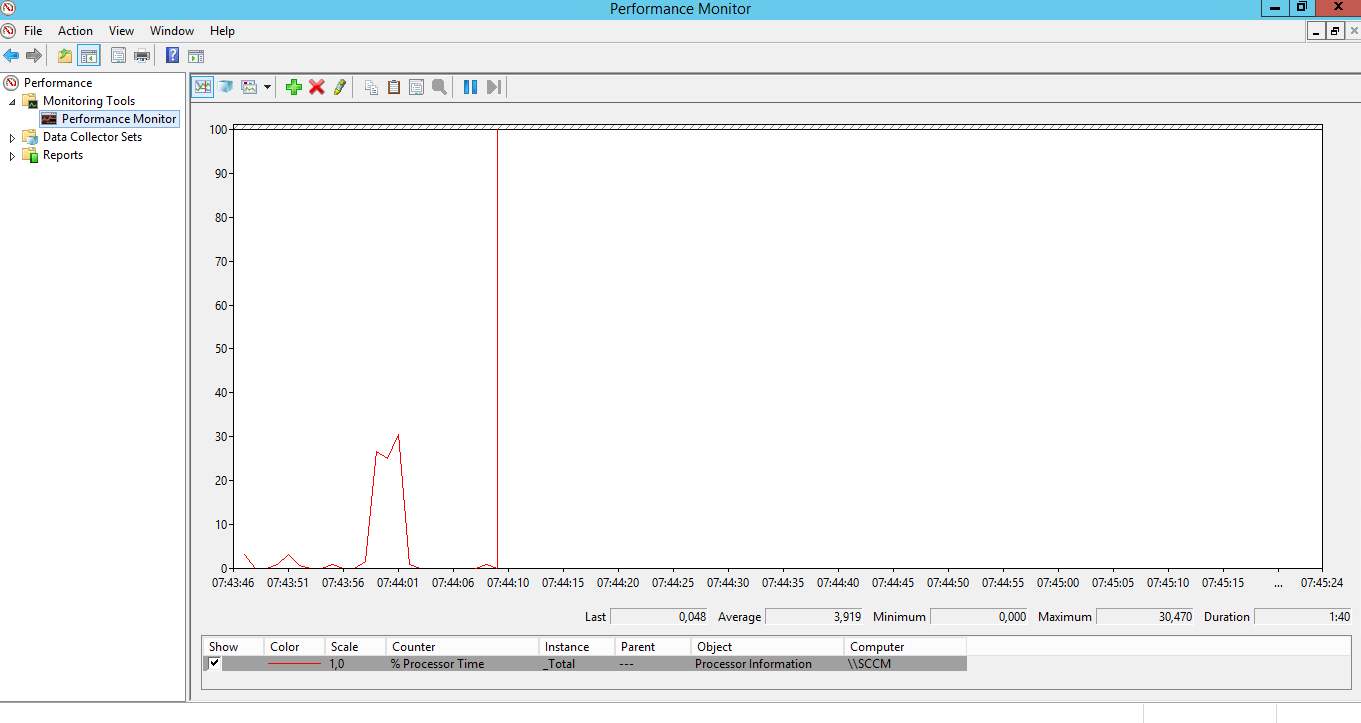Click the blue Help question icon
The image size is (1361, 723).
(x=173, y=56)
